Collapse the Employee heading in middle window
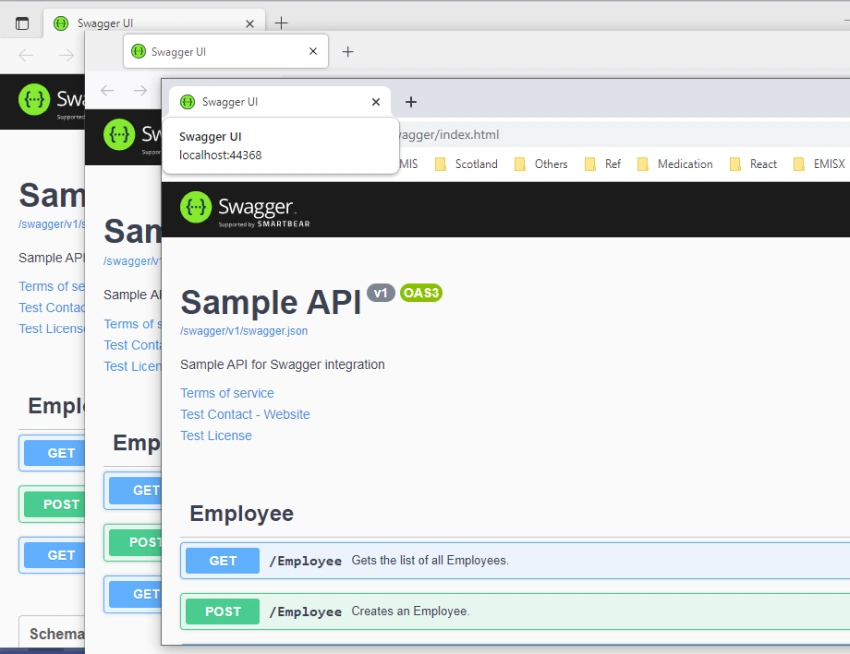The height and width of the screenshot is (654, 850). tap(137, 443)
